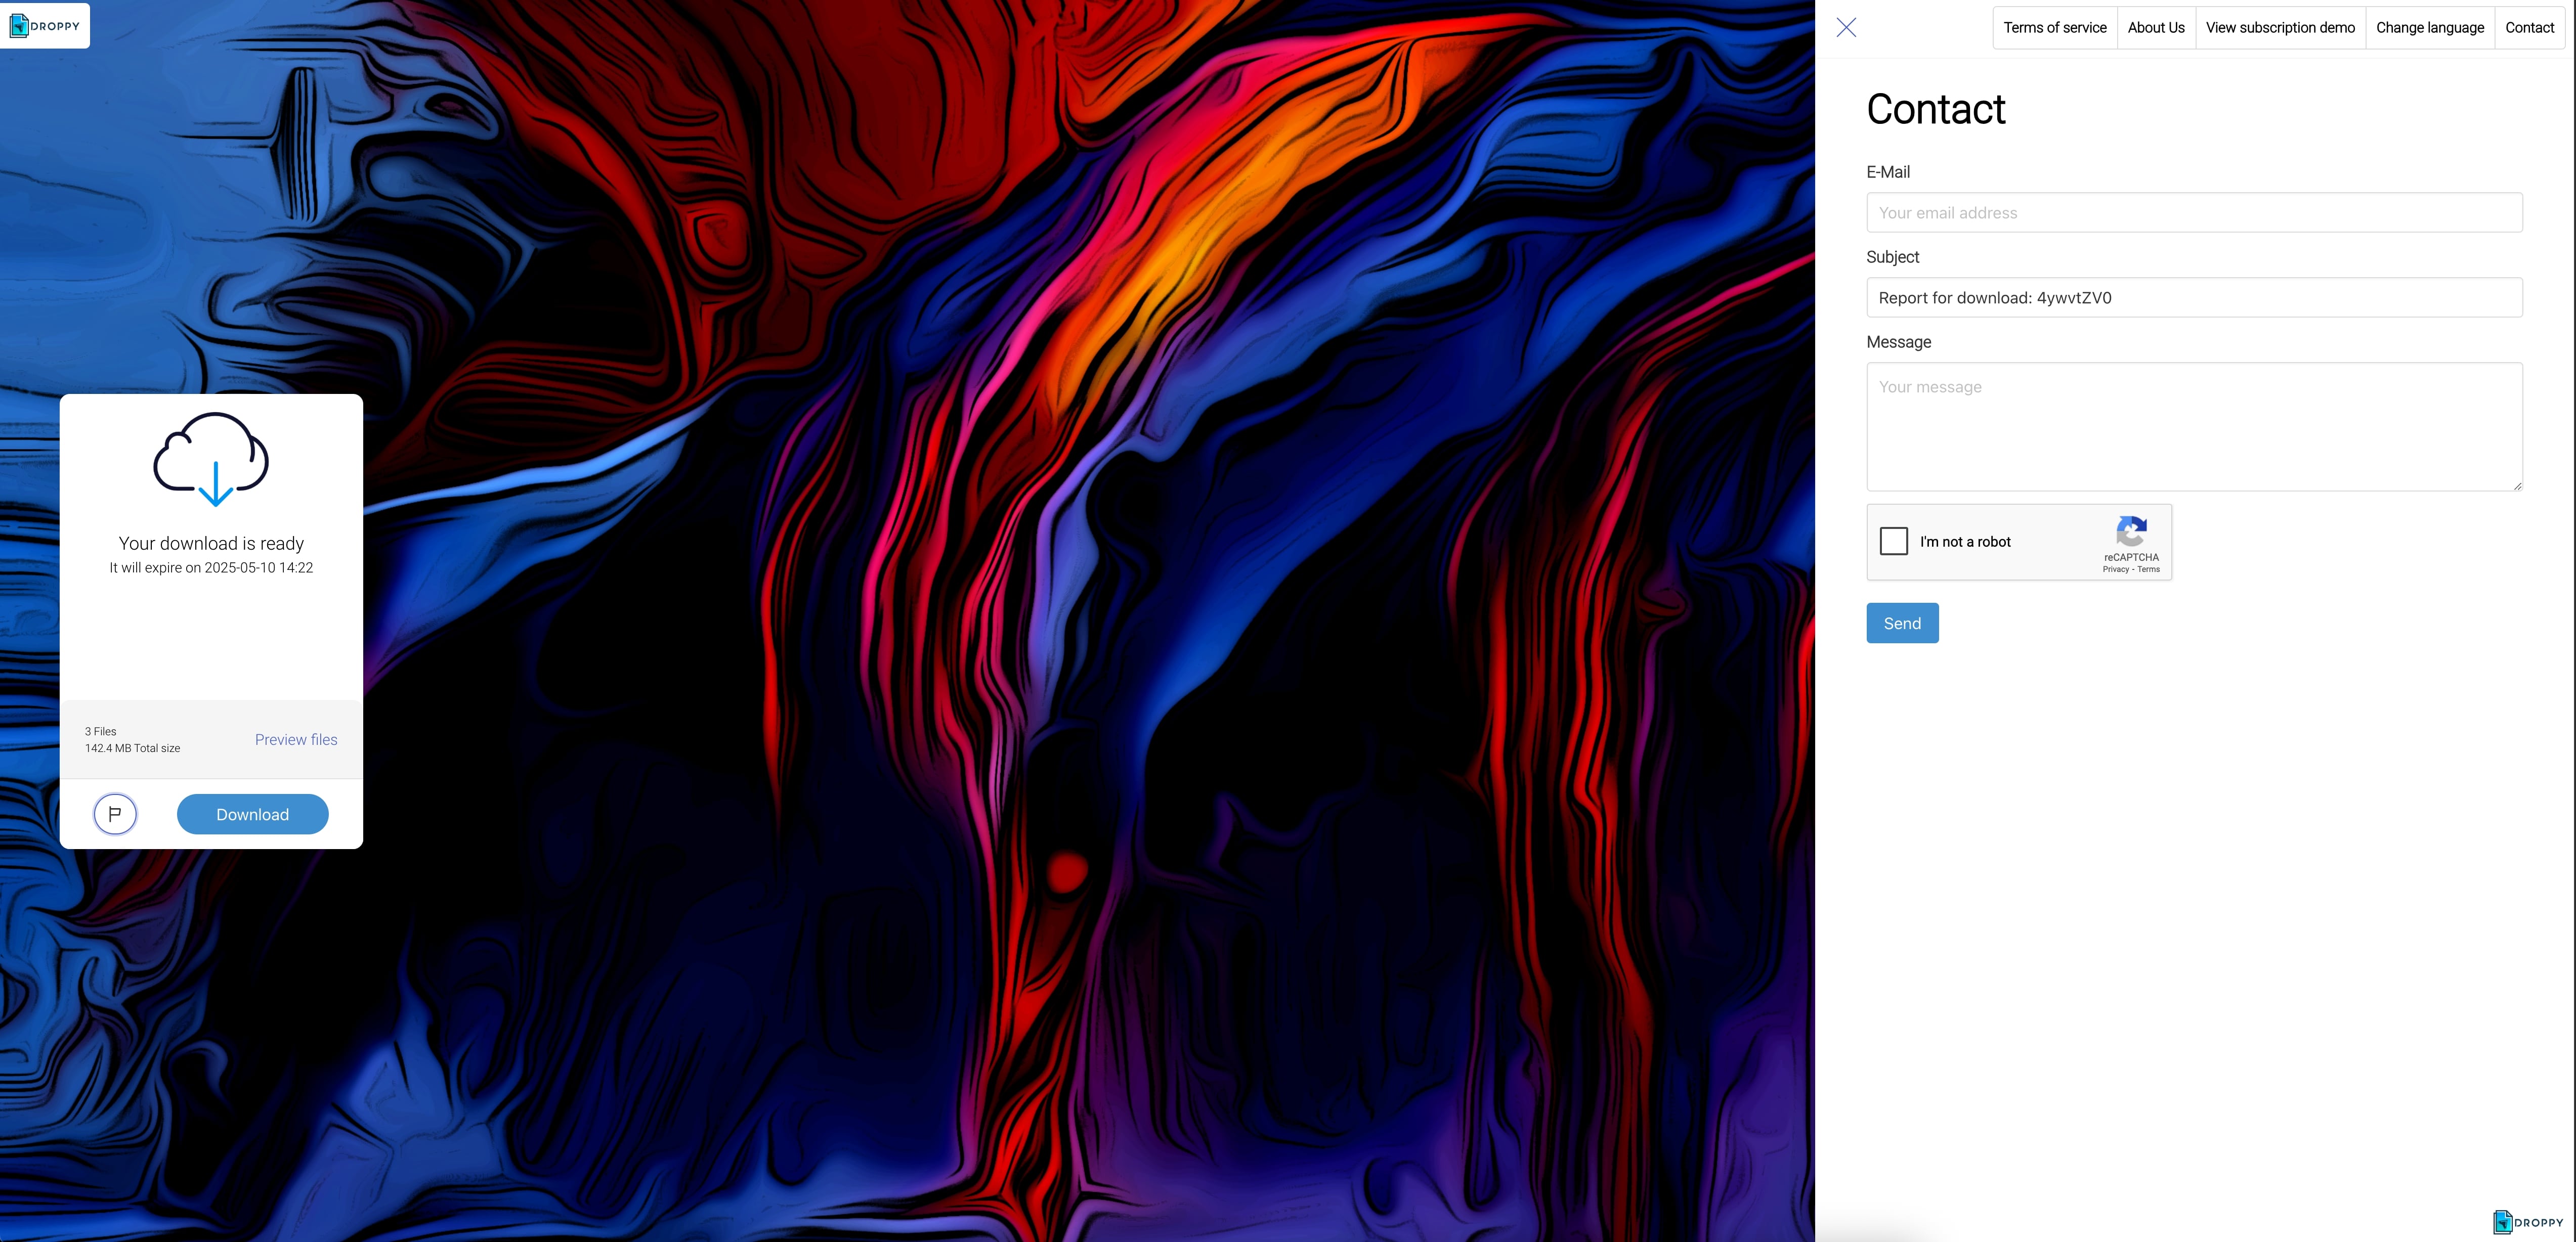The image size is (2576, 1242).
Task: Click the reCAPTCHA Terms link
Action: tap(2148, 569)
